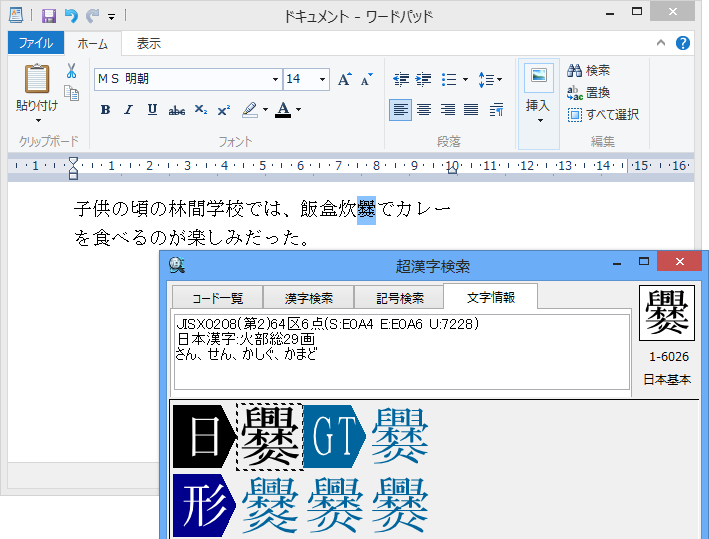Click the すべて選択 select all button

(603, 114)
